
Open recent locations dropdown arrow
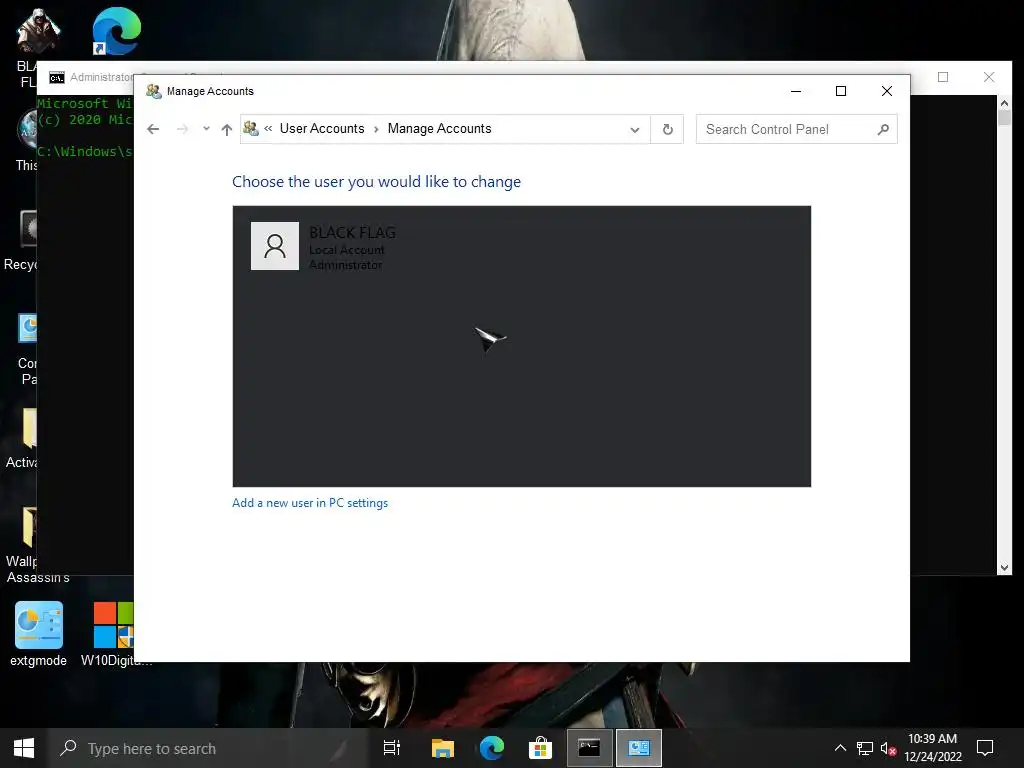point(206,129)
